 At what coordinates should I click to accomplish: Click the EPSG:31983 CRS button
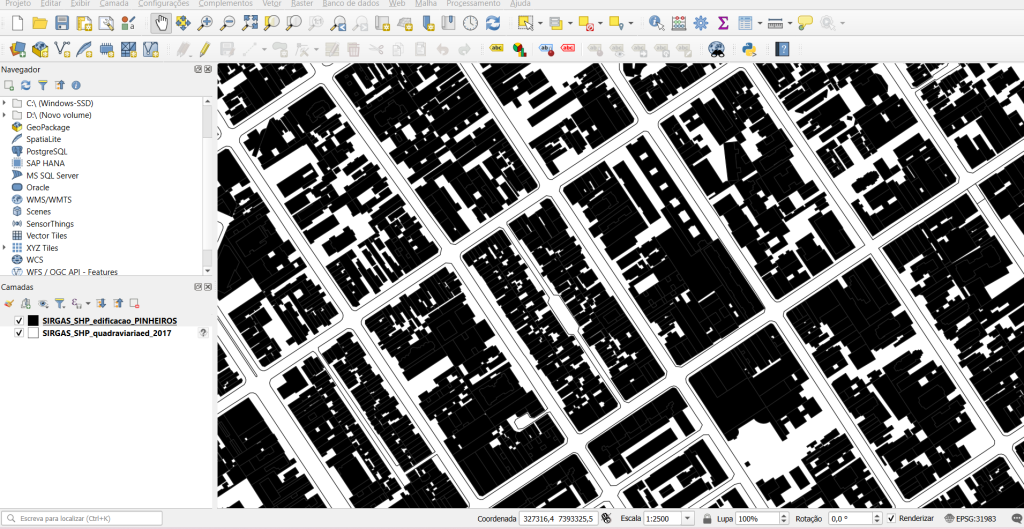point(969,519)
